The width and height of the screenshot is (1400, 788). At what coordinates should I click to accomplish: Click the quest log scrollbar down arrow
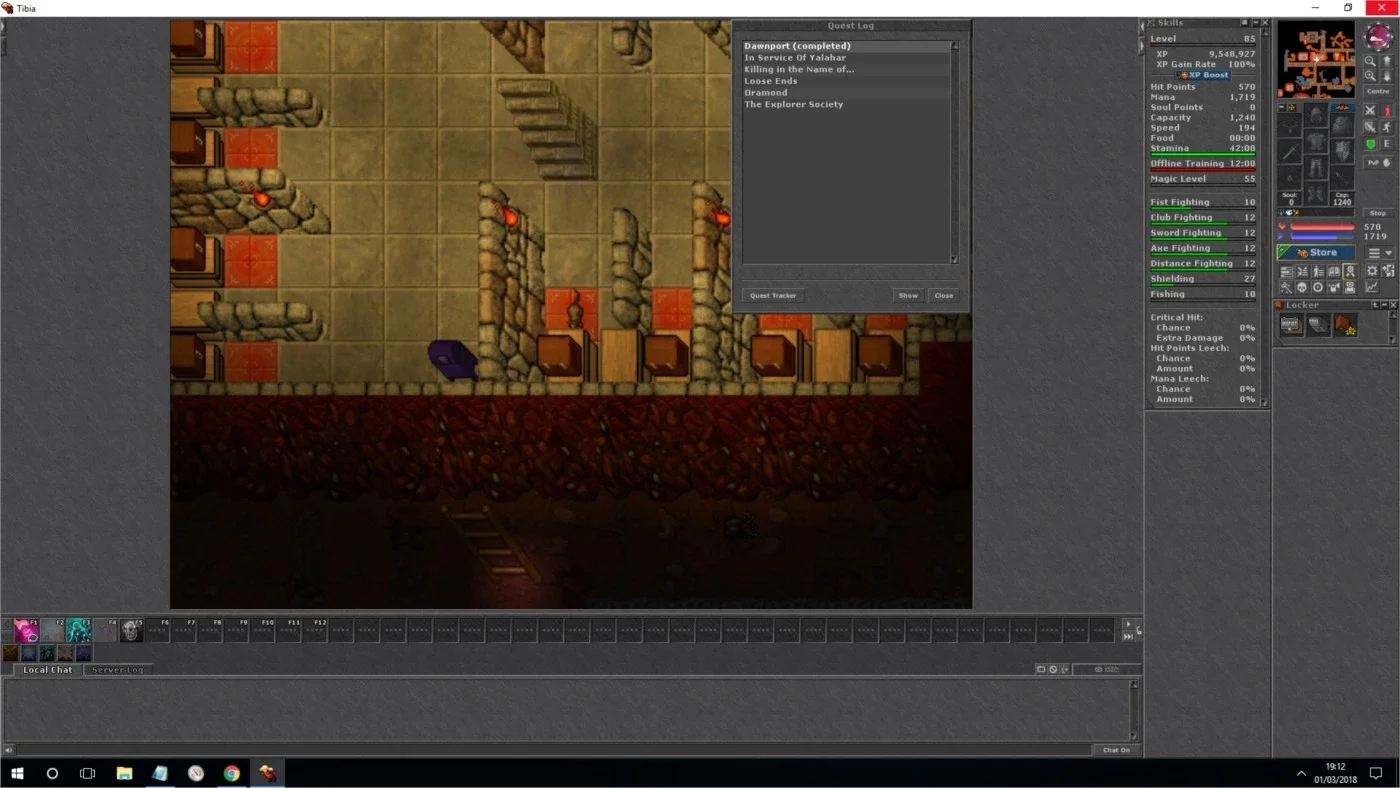point(955,260)
